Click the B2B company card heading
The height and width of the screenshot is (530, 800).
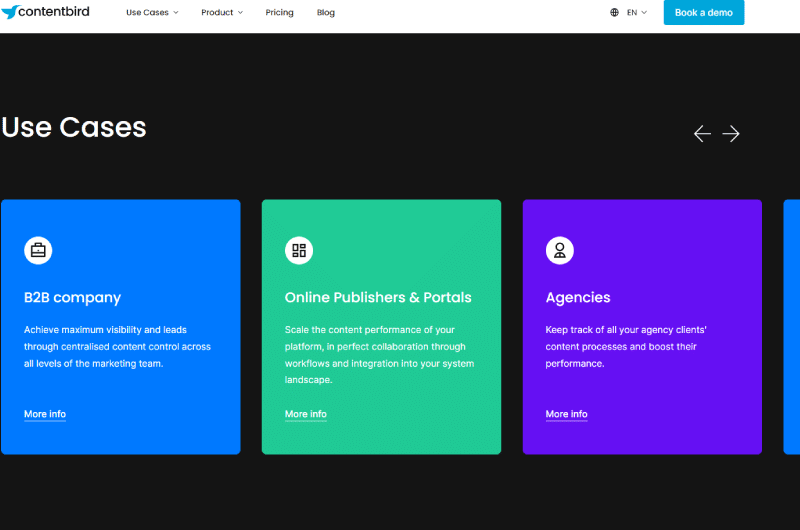pyautogui.click(x=72, y=297)
